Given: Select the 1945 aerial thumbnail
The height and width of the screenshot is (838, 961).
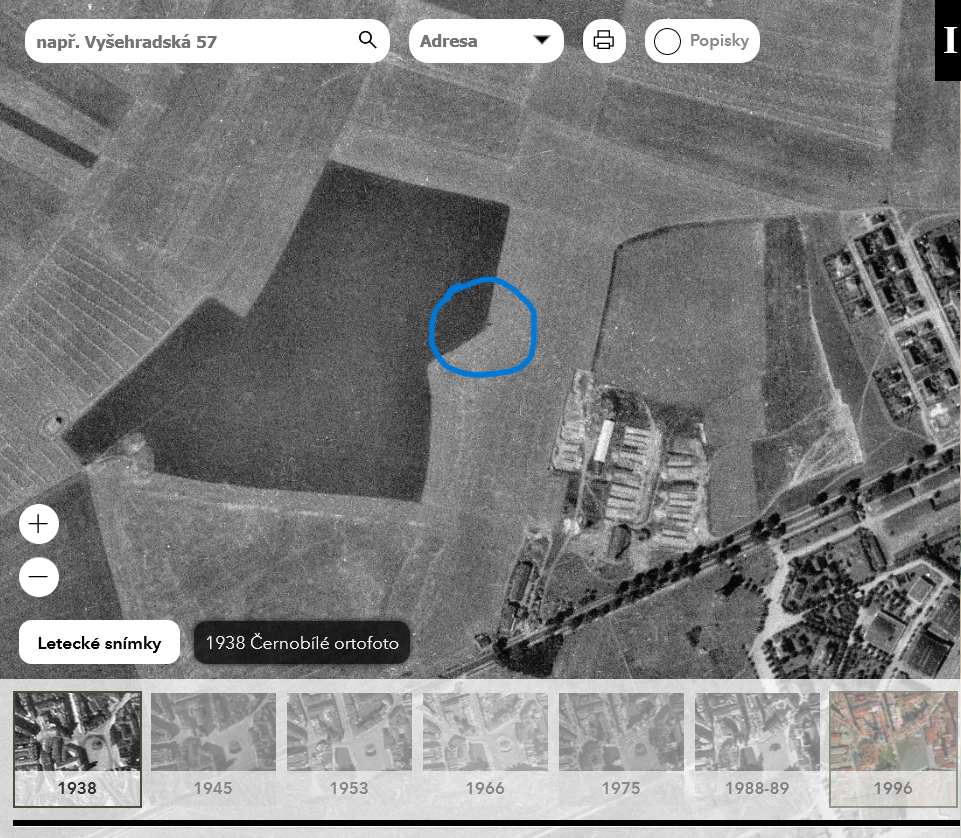Looking at the screenshot, I should [x=213, y=748].
